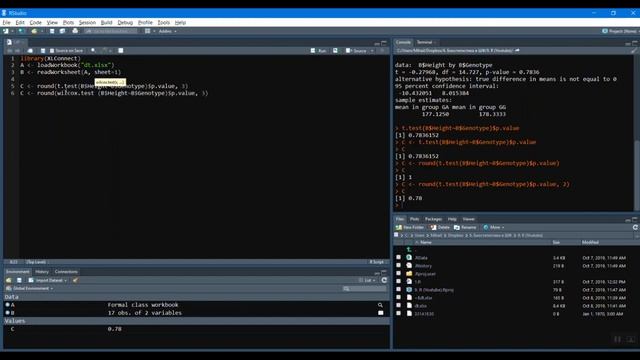Open the Tools menu

click(x=163, y=22)
